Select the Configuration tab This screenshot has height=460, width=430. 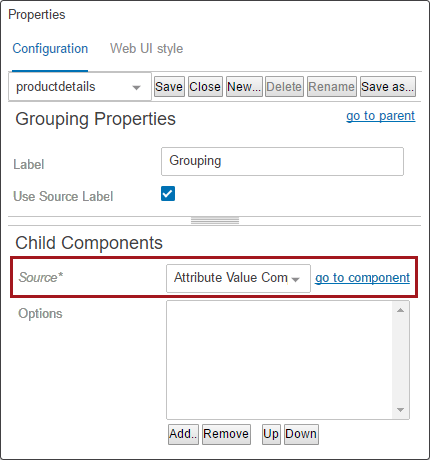50,49
